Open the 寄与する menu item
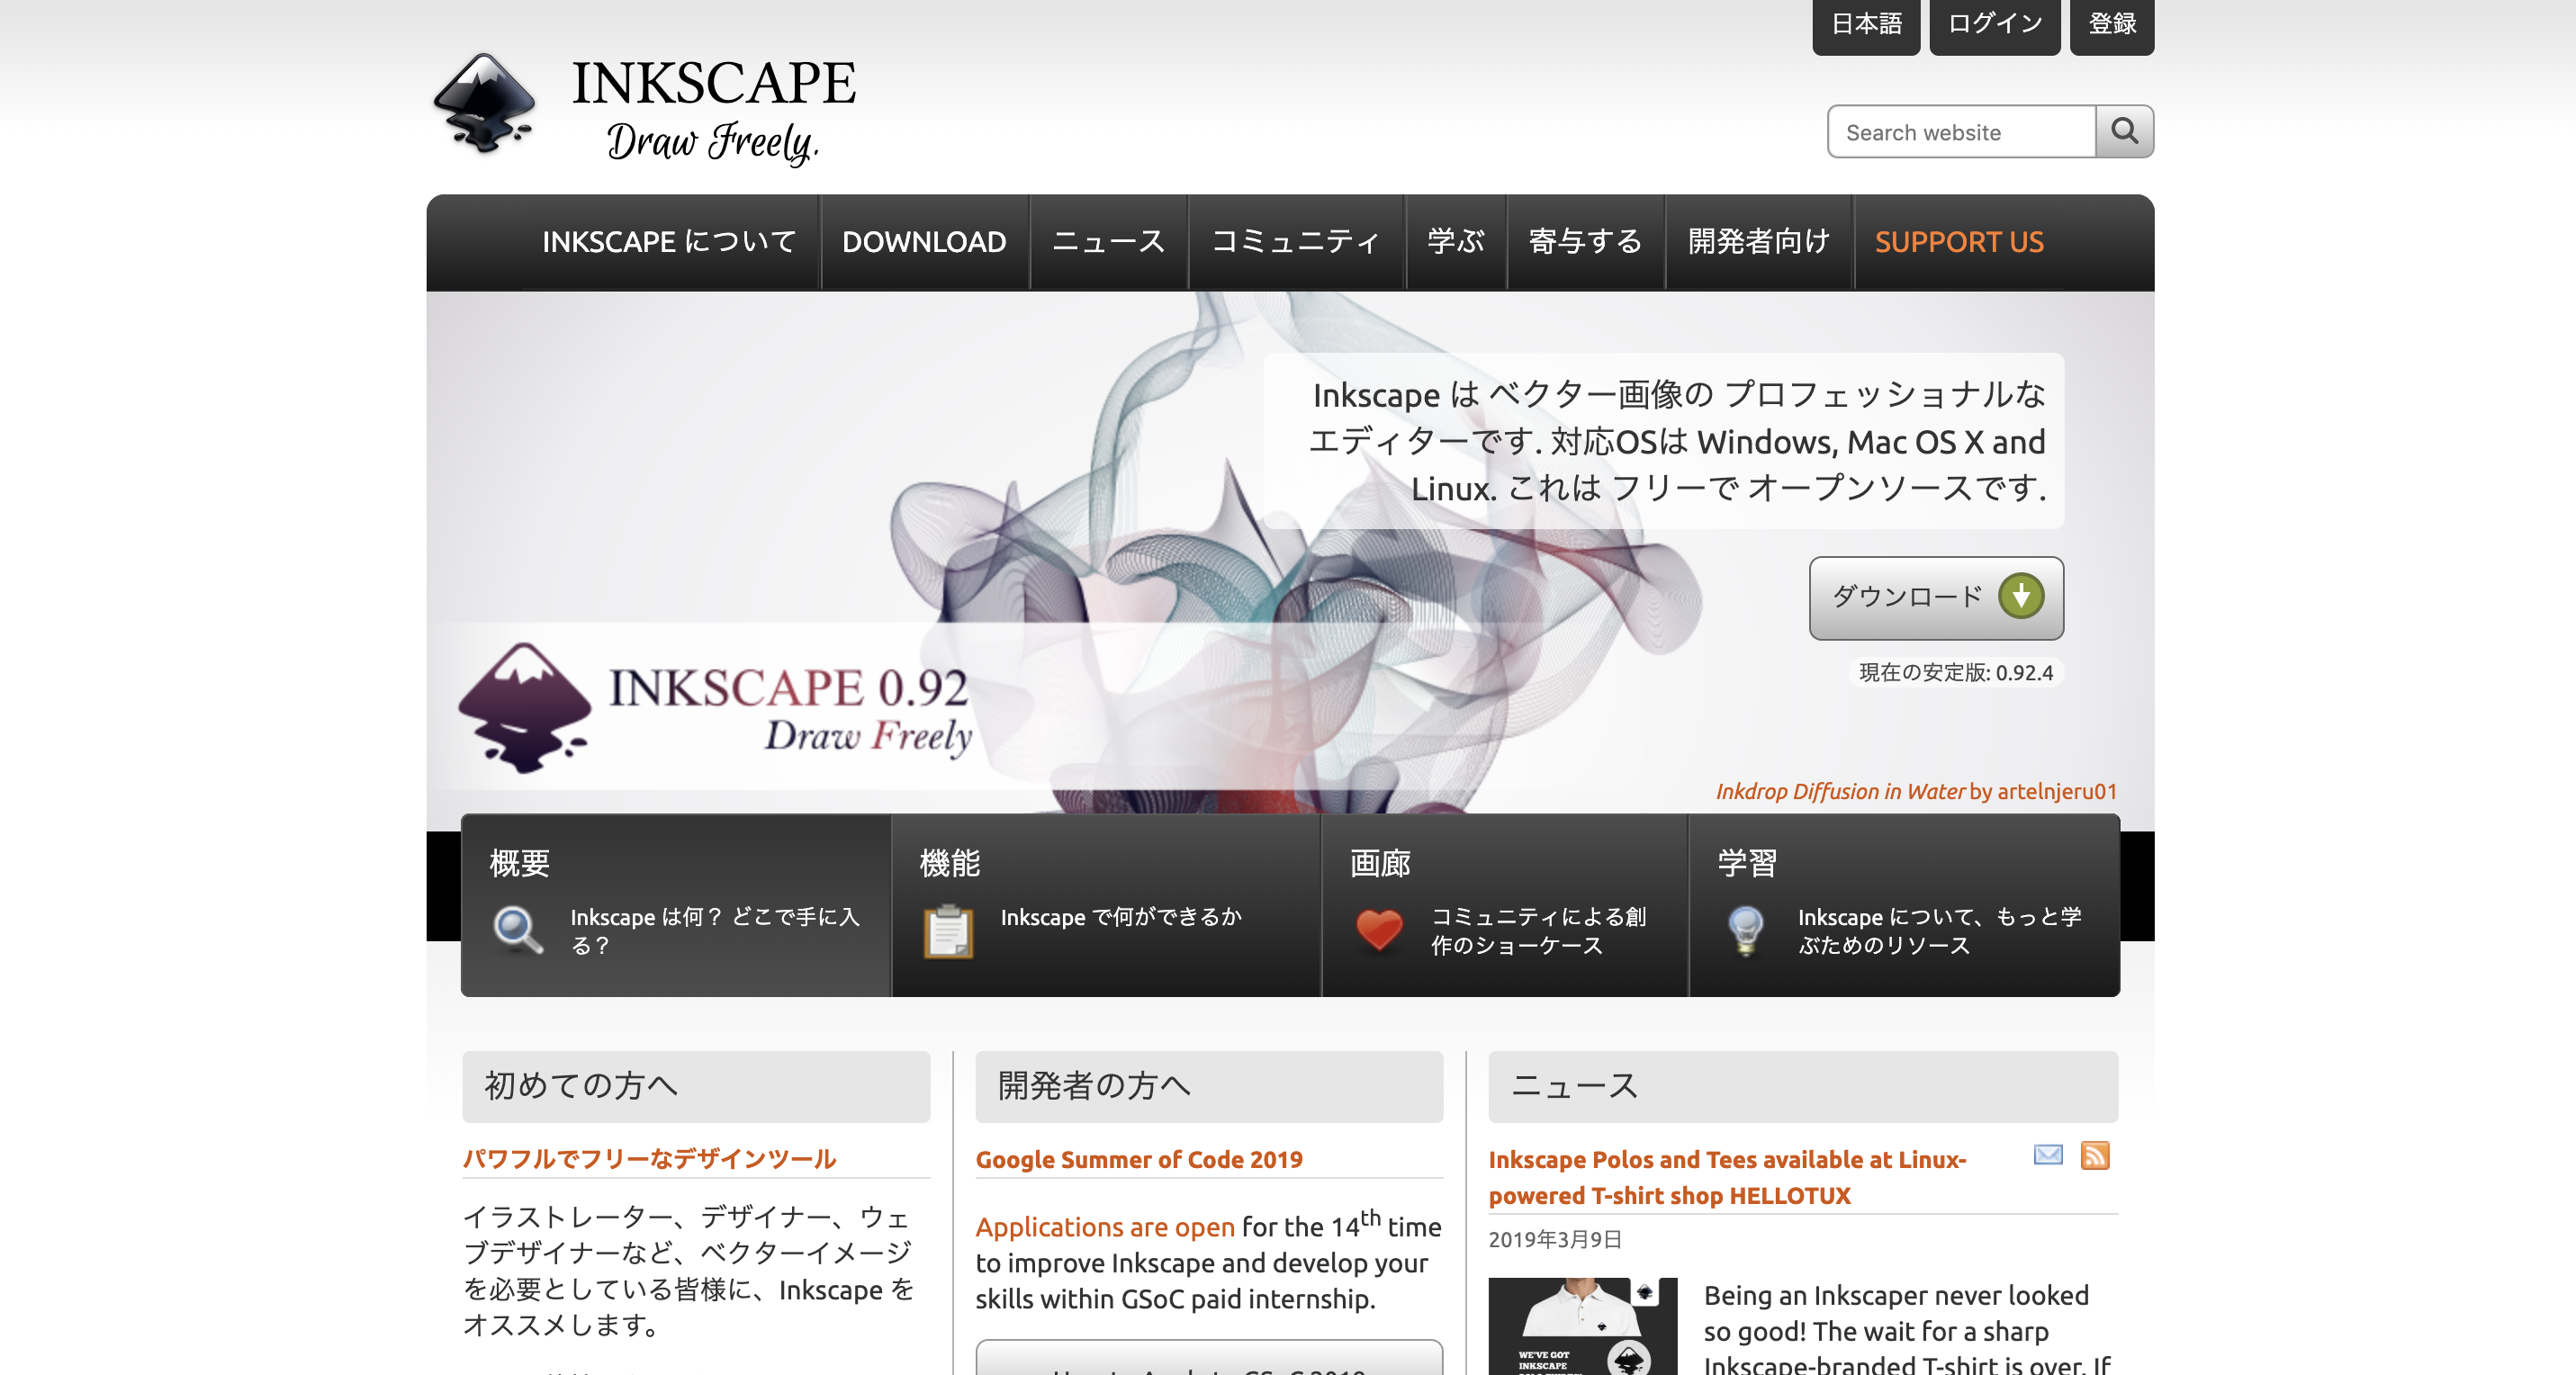 pyautogui.click(x=1585, y=242)
